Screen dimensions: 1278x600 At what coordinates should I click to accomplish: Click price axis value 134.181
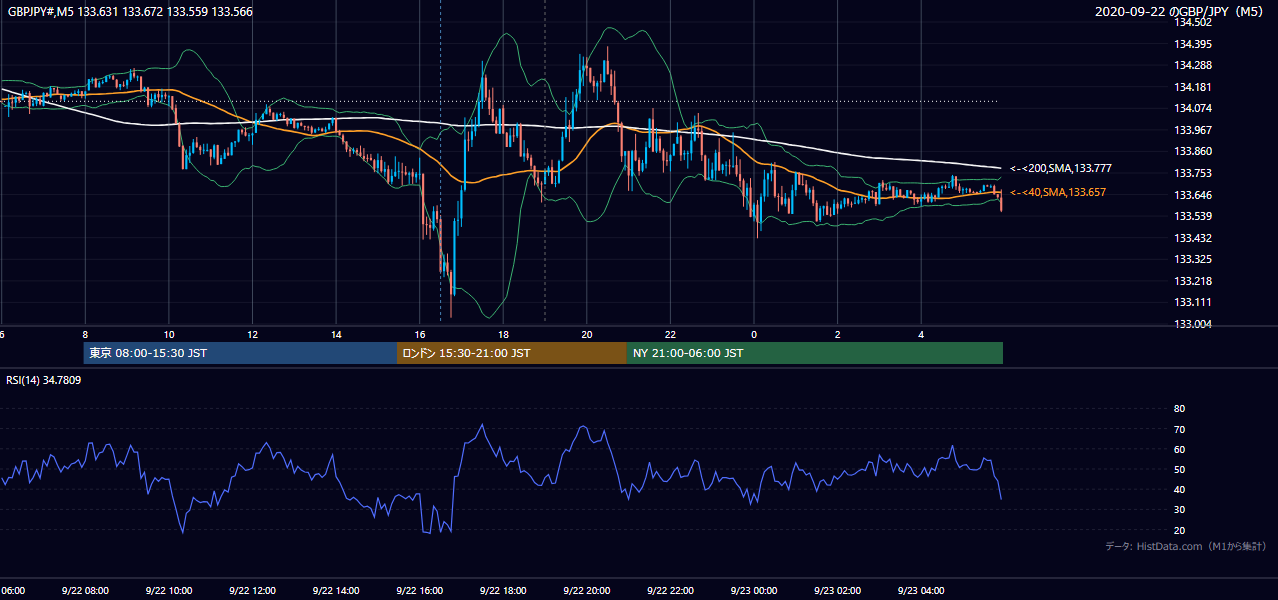coord(1192,87)
